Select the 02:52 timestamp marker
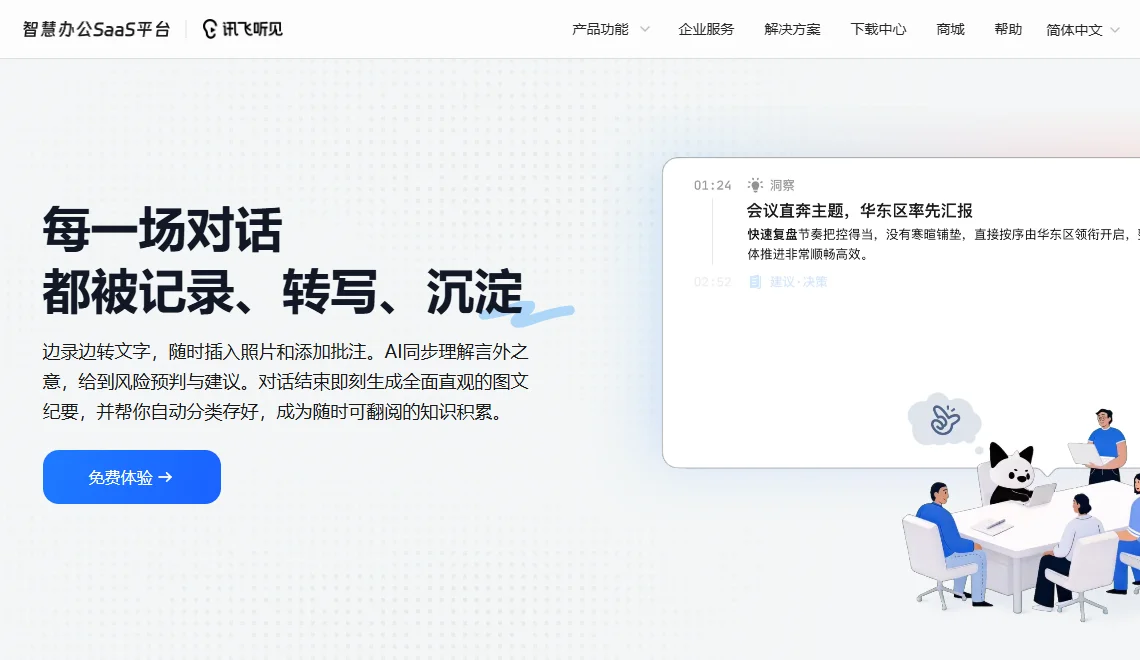 click(712, 282)
